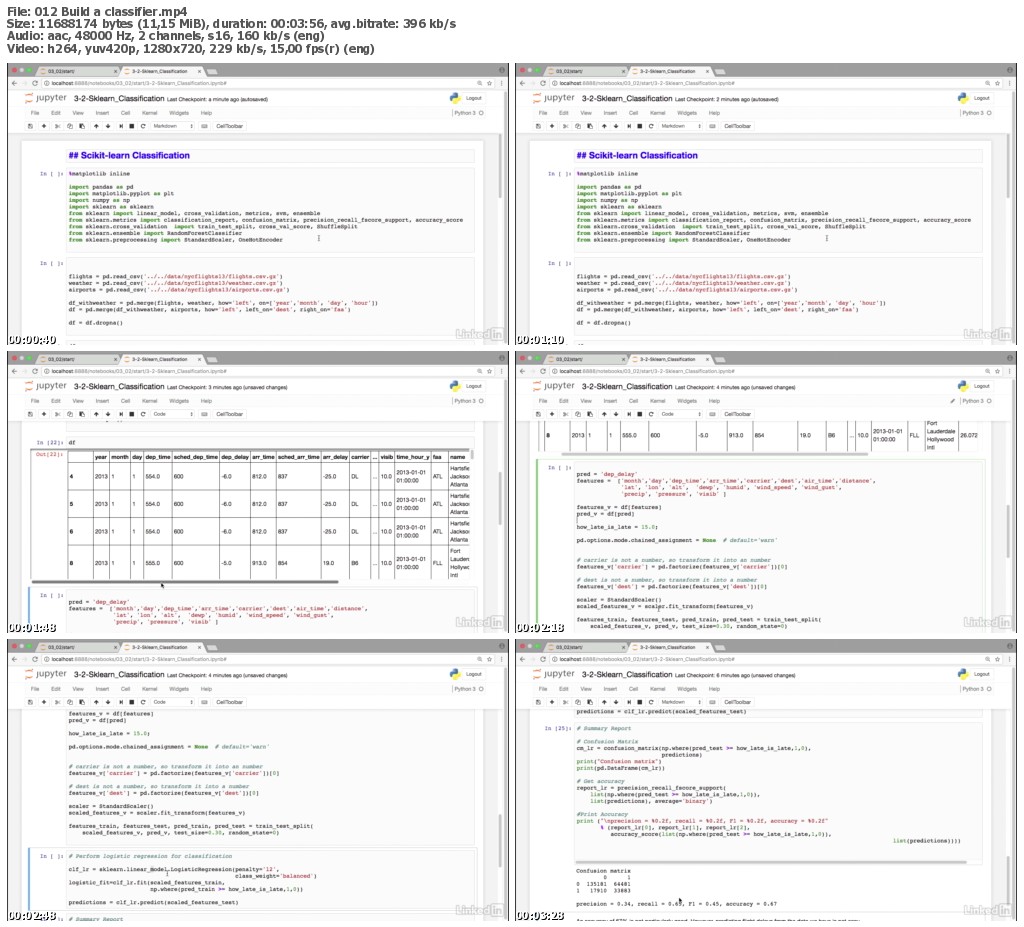The width and height of the screenshot is (1024, 927).
Task: Click the paste cell icon in 00:00:40 frame
Action: [x=82, y=126]
